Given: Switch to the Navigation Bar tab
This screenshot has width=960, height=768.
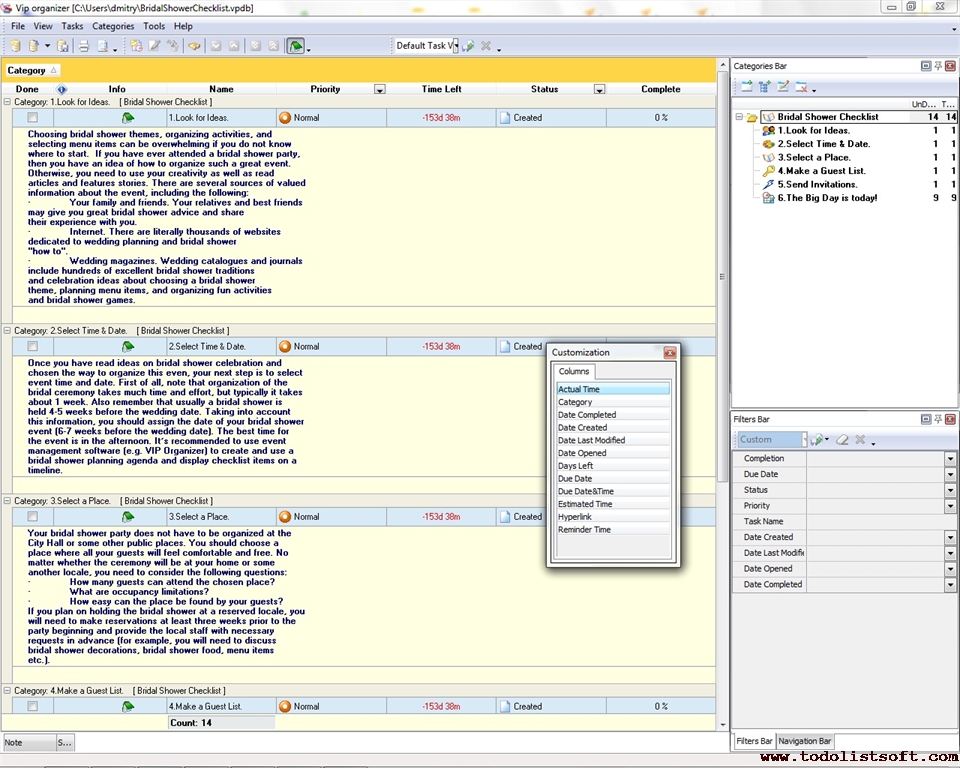Looking at the screenshot, I should [x=805, y=741].
